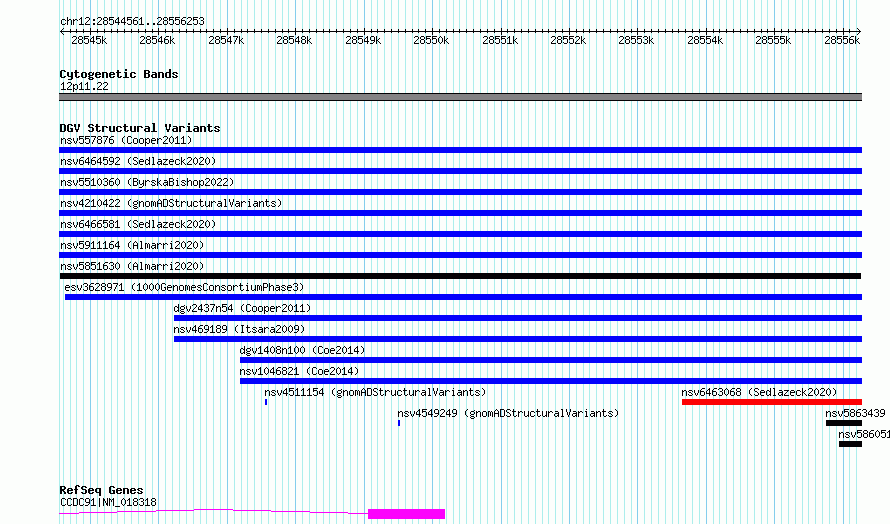This screenshot has width=890, height=524.
Task: Click the chr12:28544561..28556253 coordinate label
Action: click(132, 22)
